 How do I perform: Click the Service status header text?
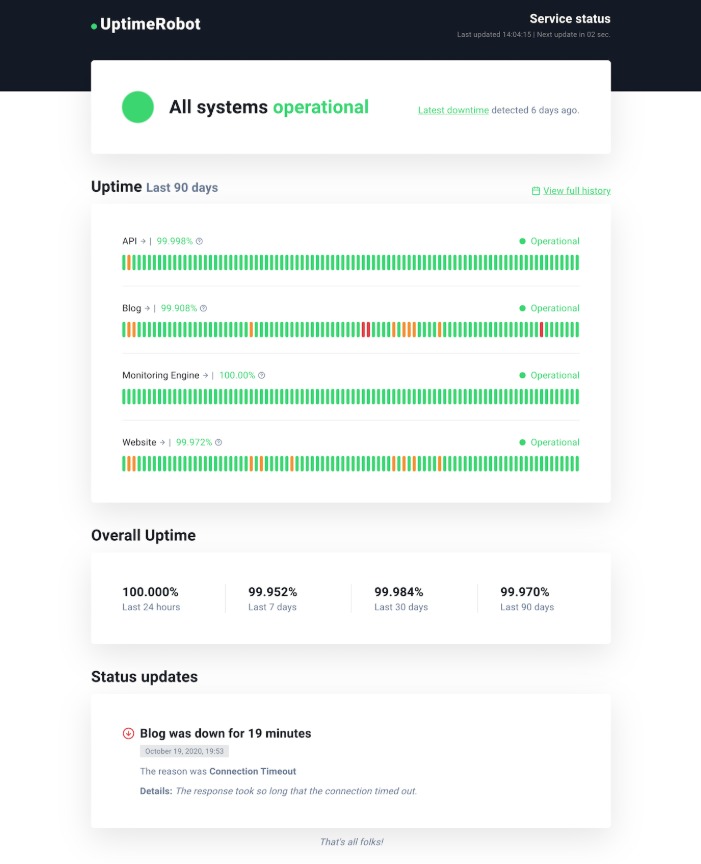(x=570, y=18)
